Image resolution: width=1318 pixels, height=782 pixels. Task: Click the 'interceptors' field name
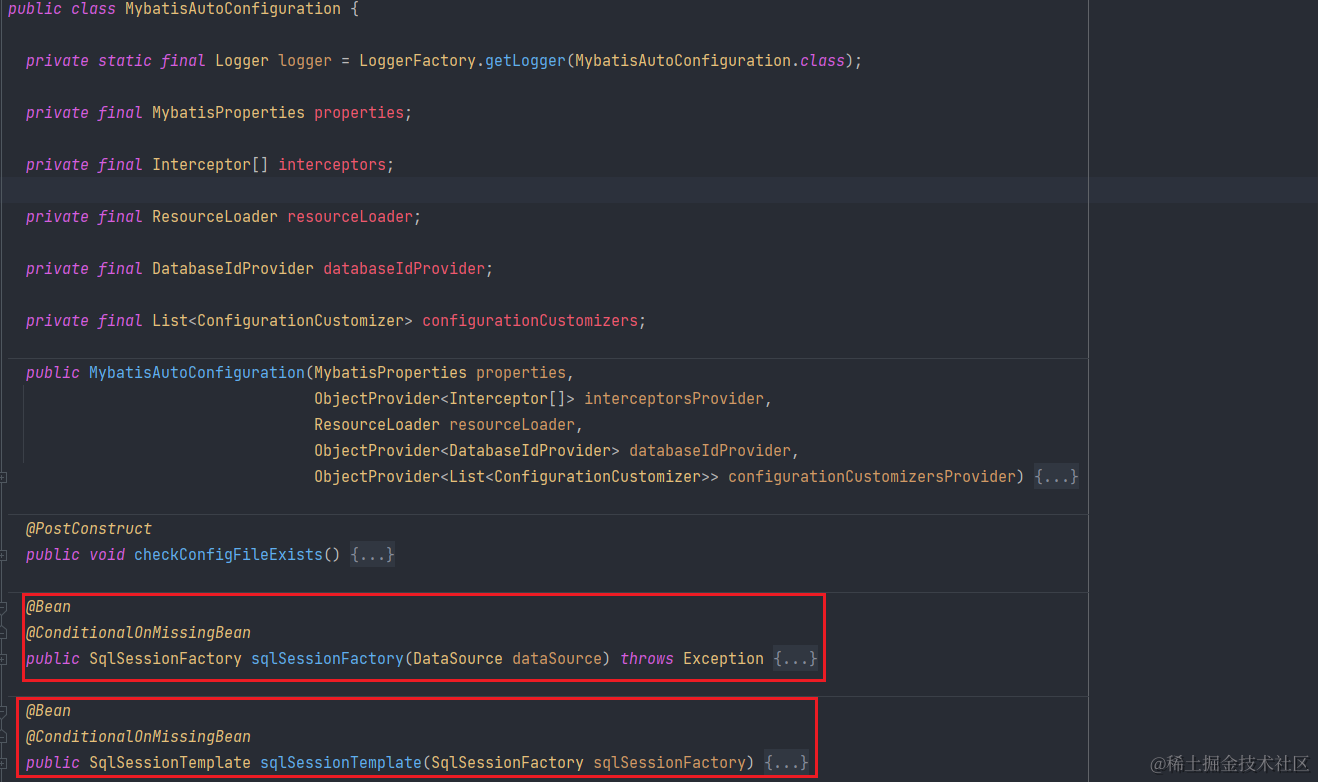pos(332,165)
